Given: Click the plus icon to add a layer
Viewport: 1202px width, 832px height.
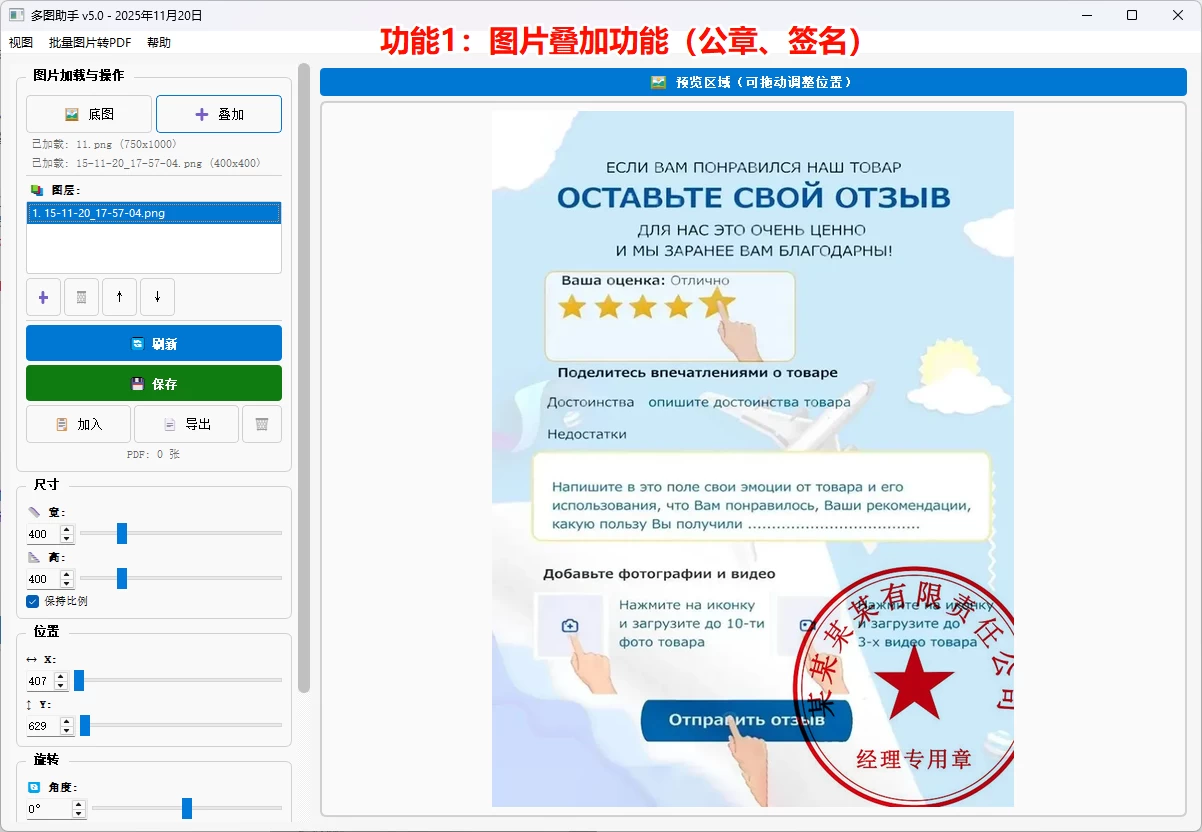Looking at the screenshot, I should point(43,296).
